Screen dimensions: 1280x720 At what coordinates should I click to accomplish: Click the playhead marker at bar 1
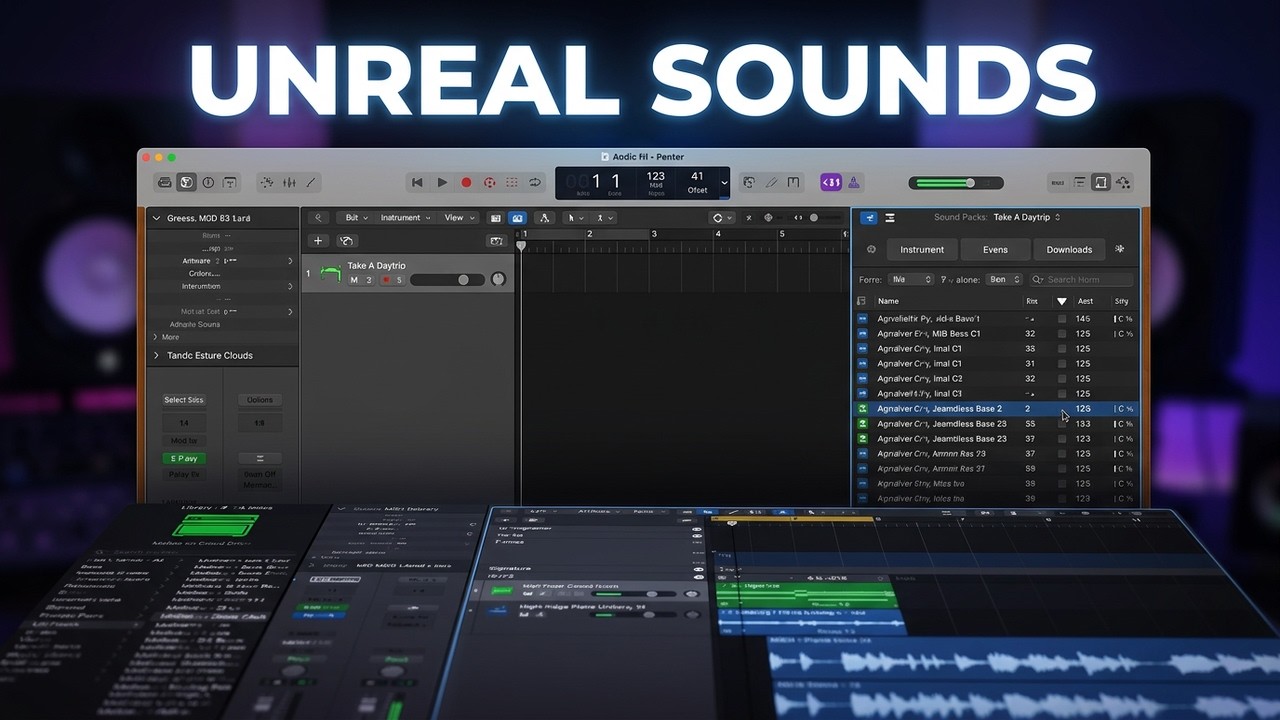click(521, 245)
